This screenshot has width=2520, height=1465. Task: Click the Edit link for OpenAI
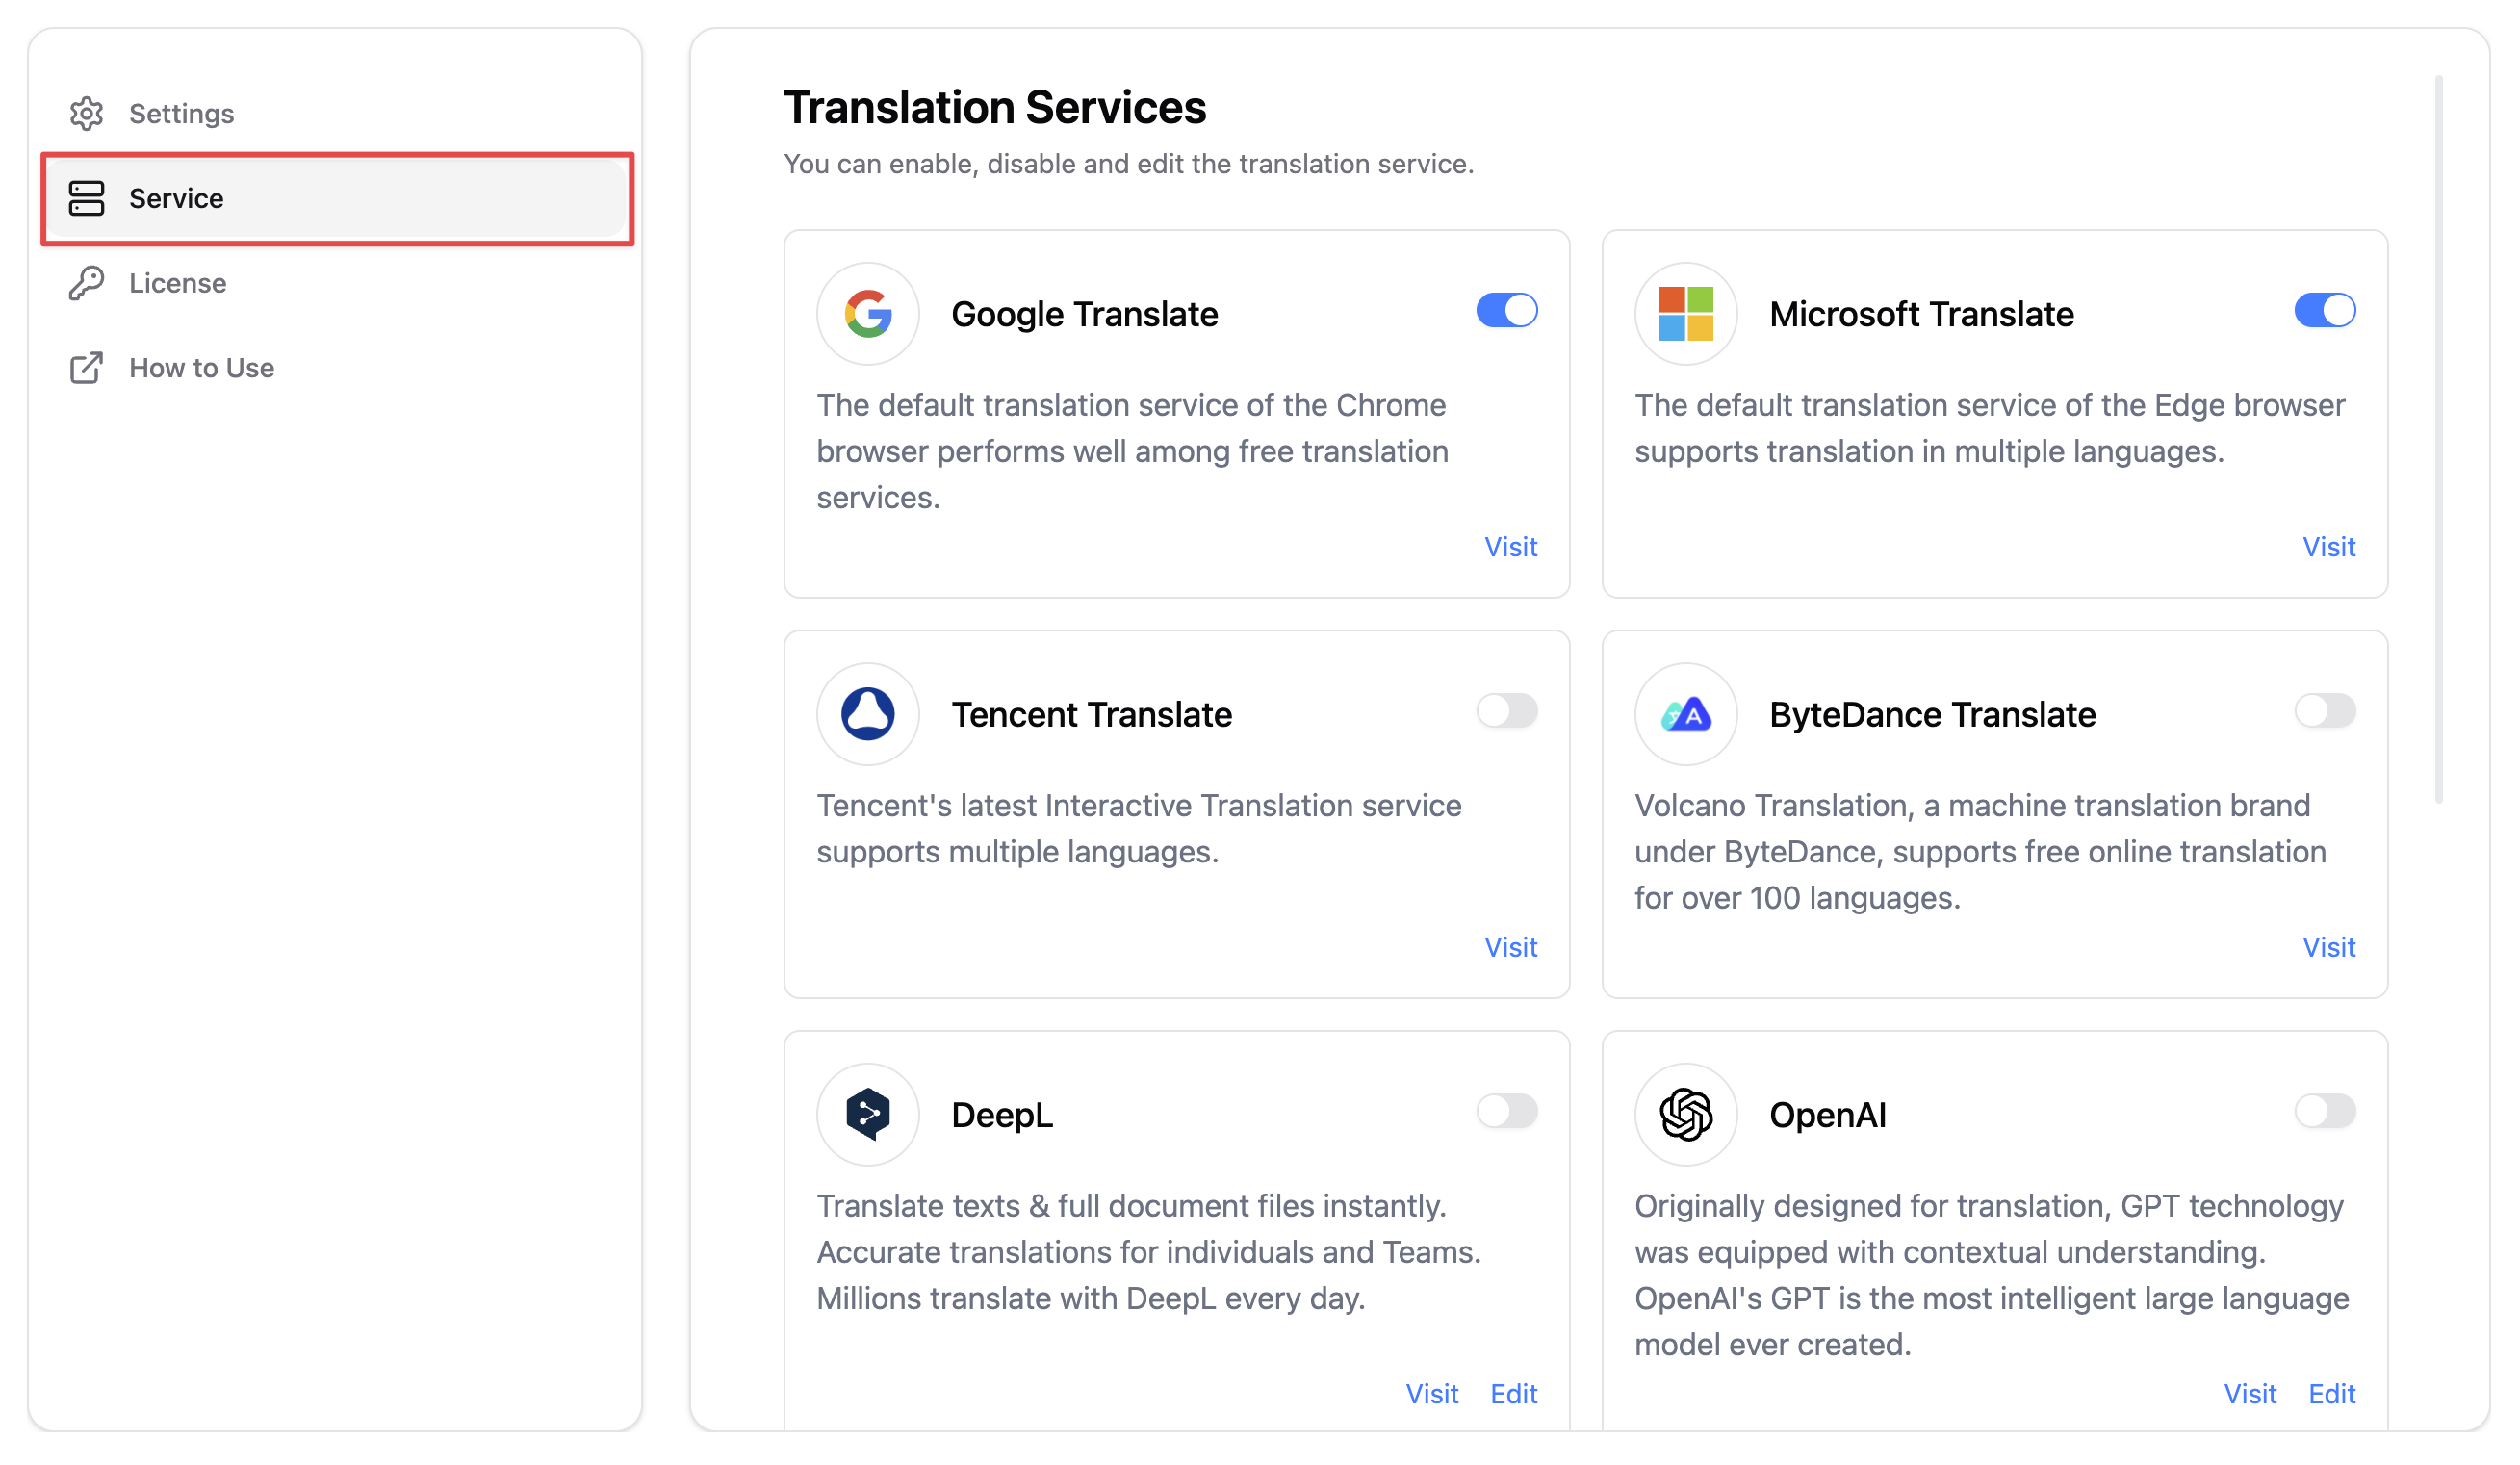[2332, 1394]
